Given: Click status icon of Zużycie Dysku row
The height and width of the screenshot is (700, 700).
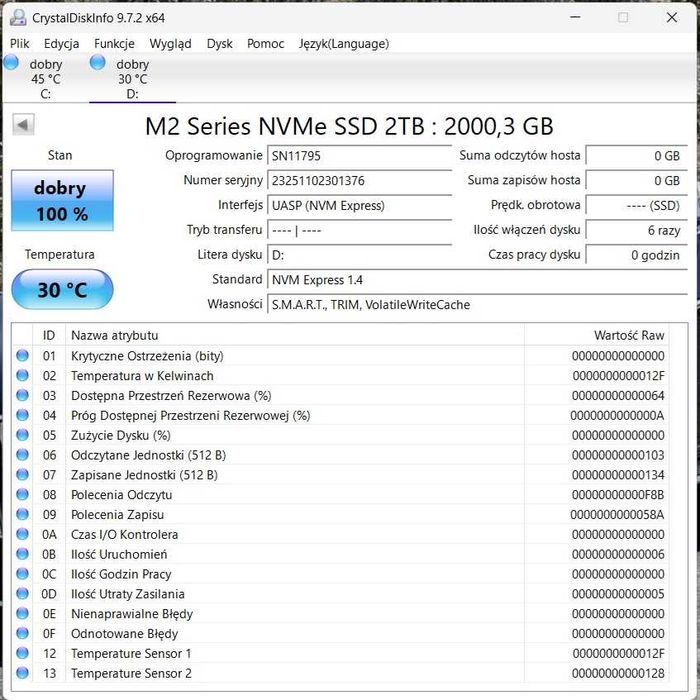Looking at the screenshot, I should point(22,435).
